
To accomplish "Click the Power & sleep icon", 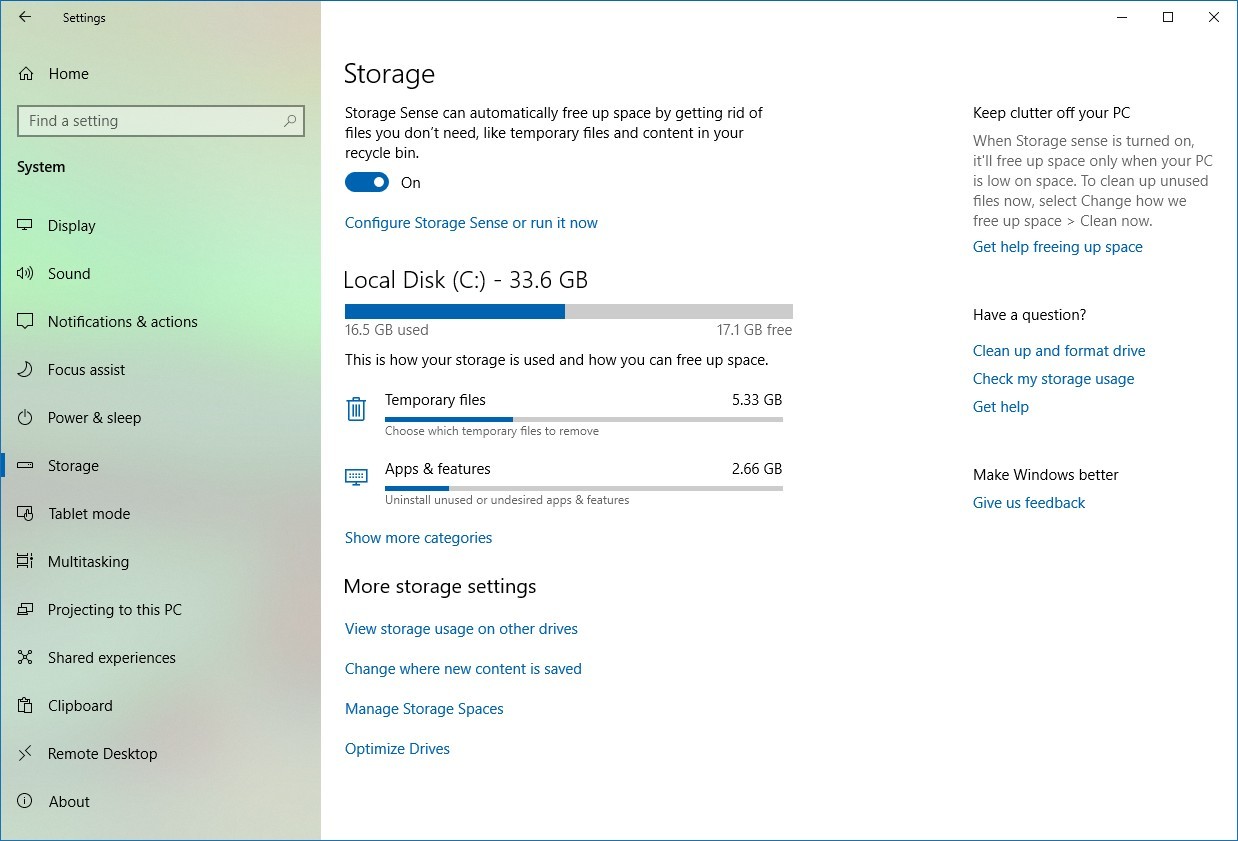I will click(25, 418).
